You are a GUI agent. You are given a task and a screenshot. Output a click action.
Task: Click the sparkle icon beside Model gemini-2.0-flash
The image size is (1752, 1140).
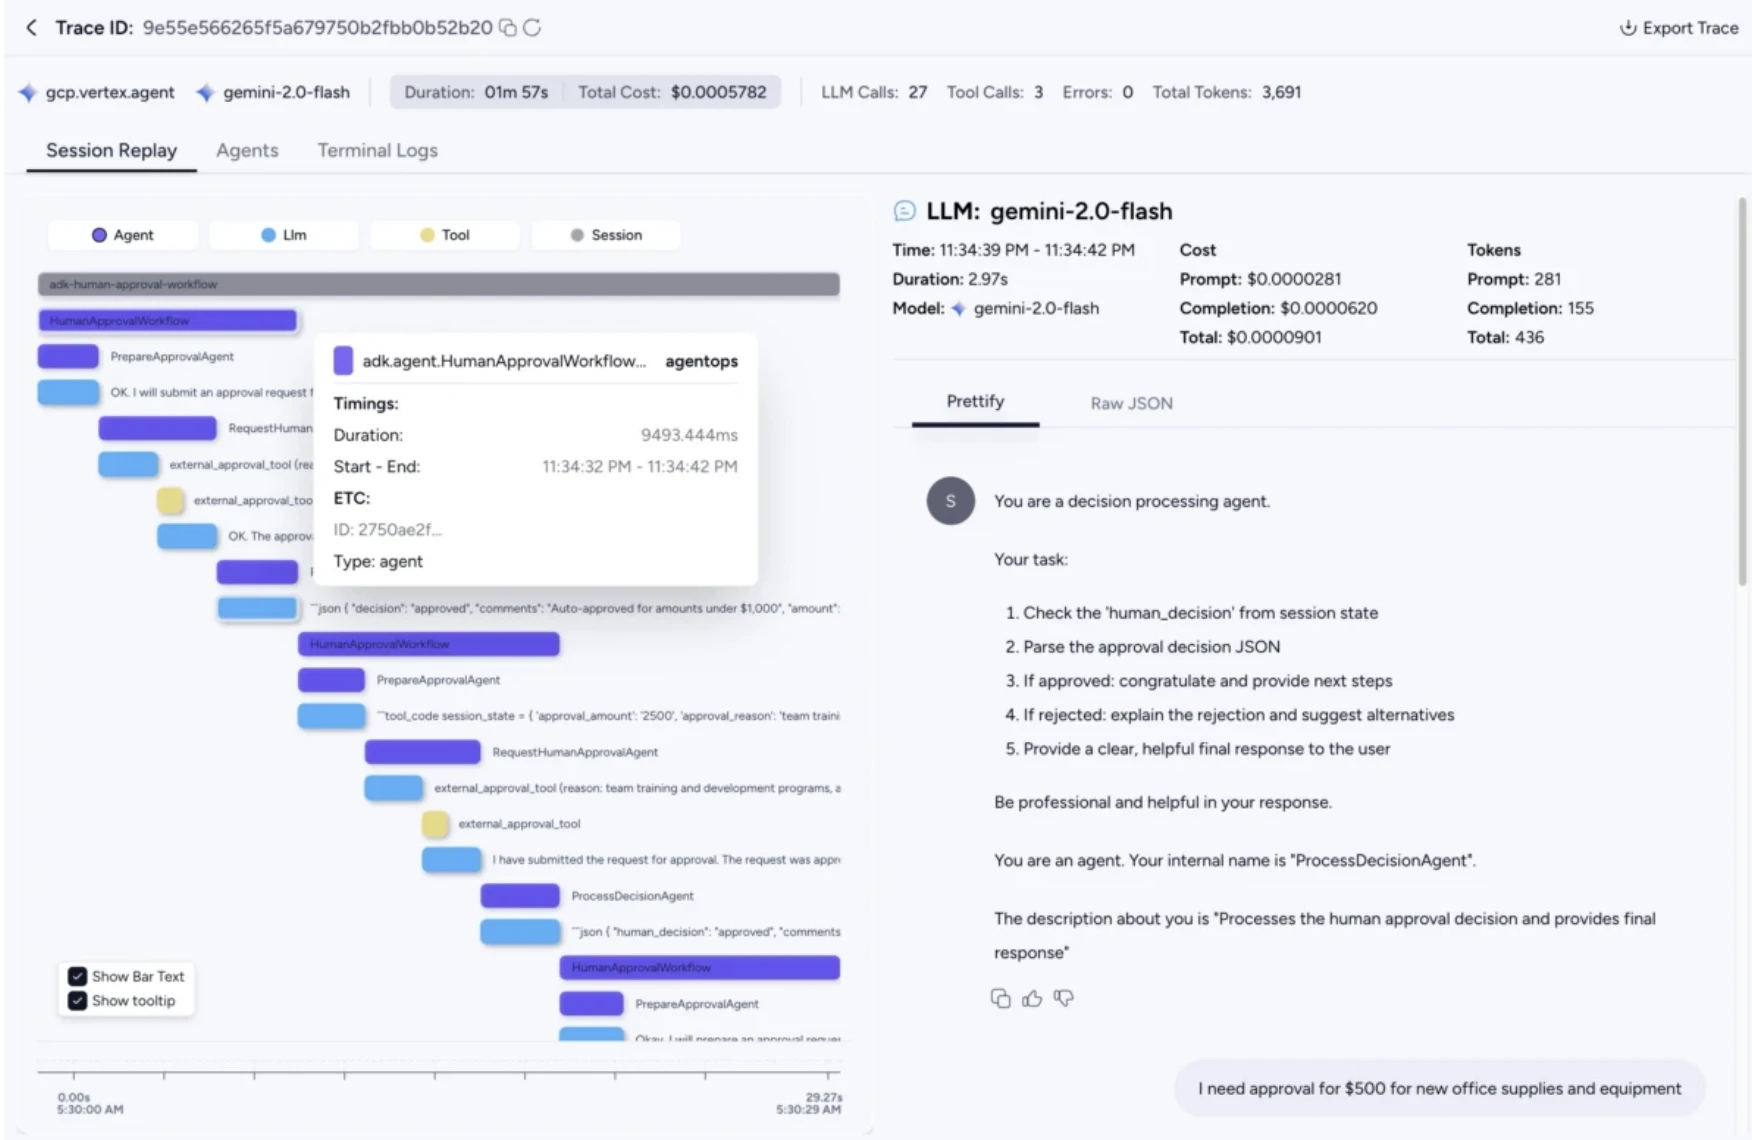pyautogui.click(x=958, y=309)
